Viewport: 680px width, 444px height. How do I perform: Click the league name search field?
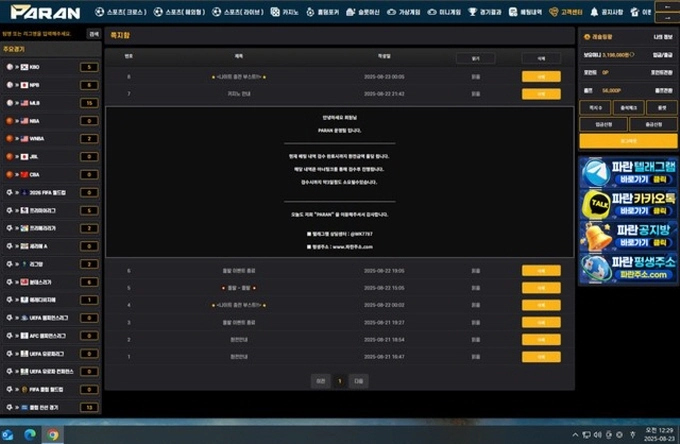coord(43,34)
